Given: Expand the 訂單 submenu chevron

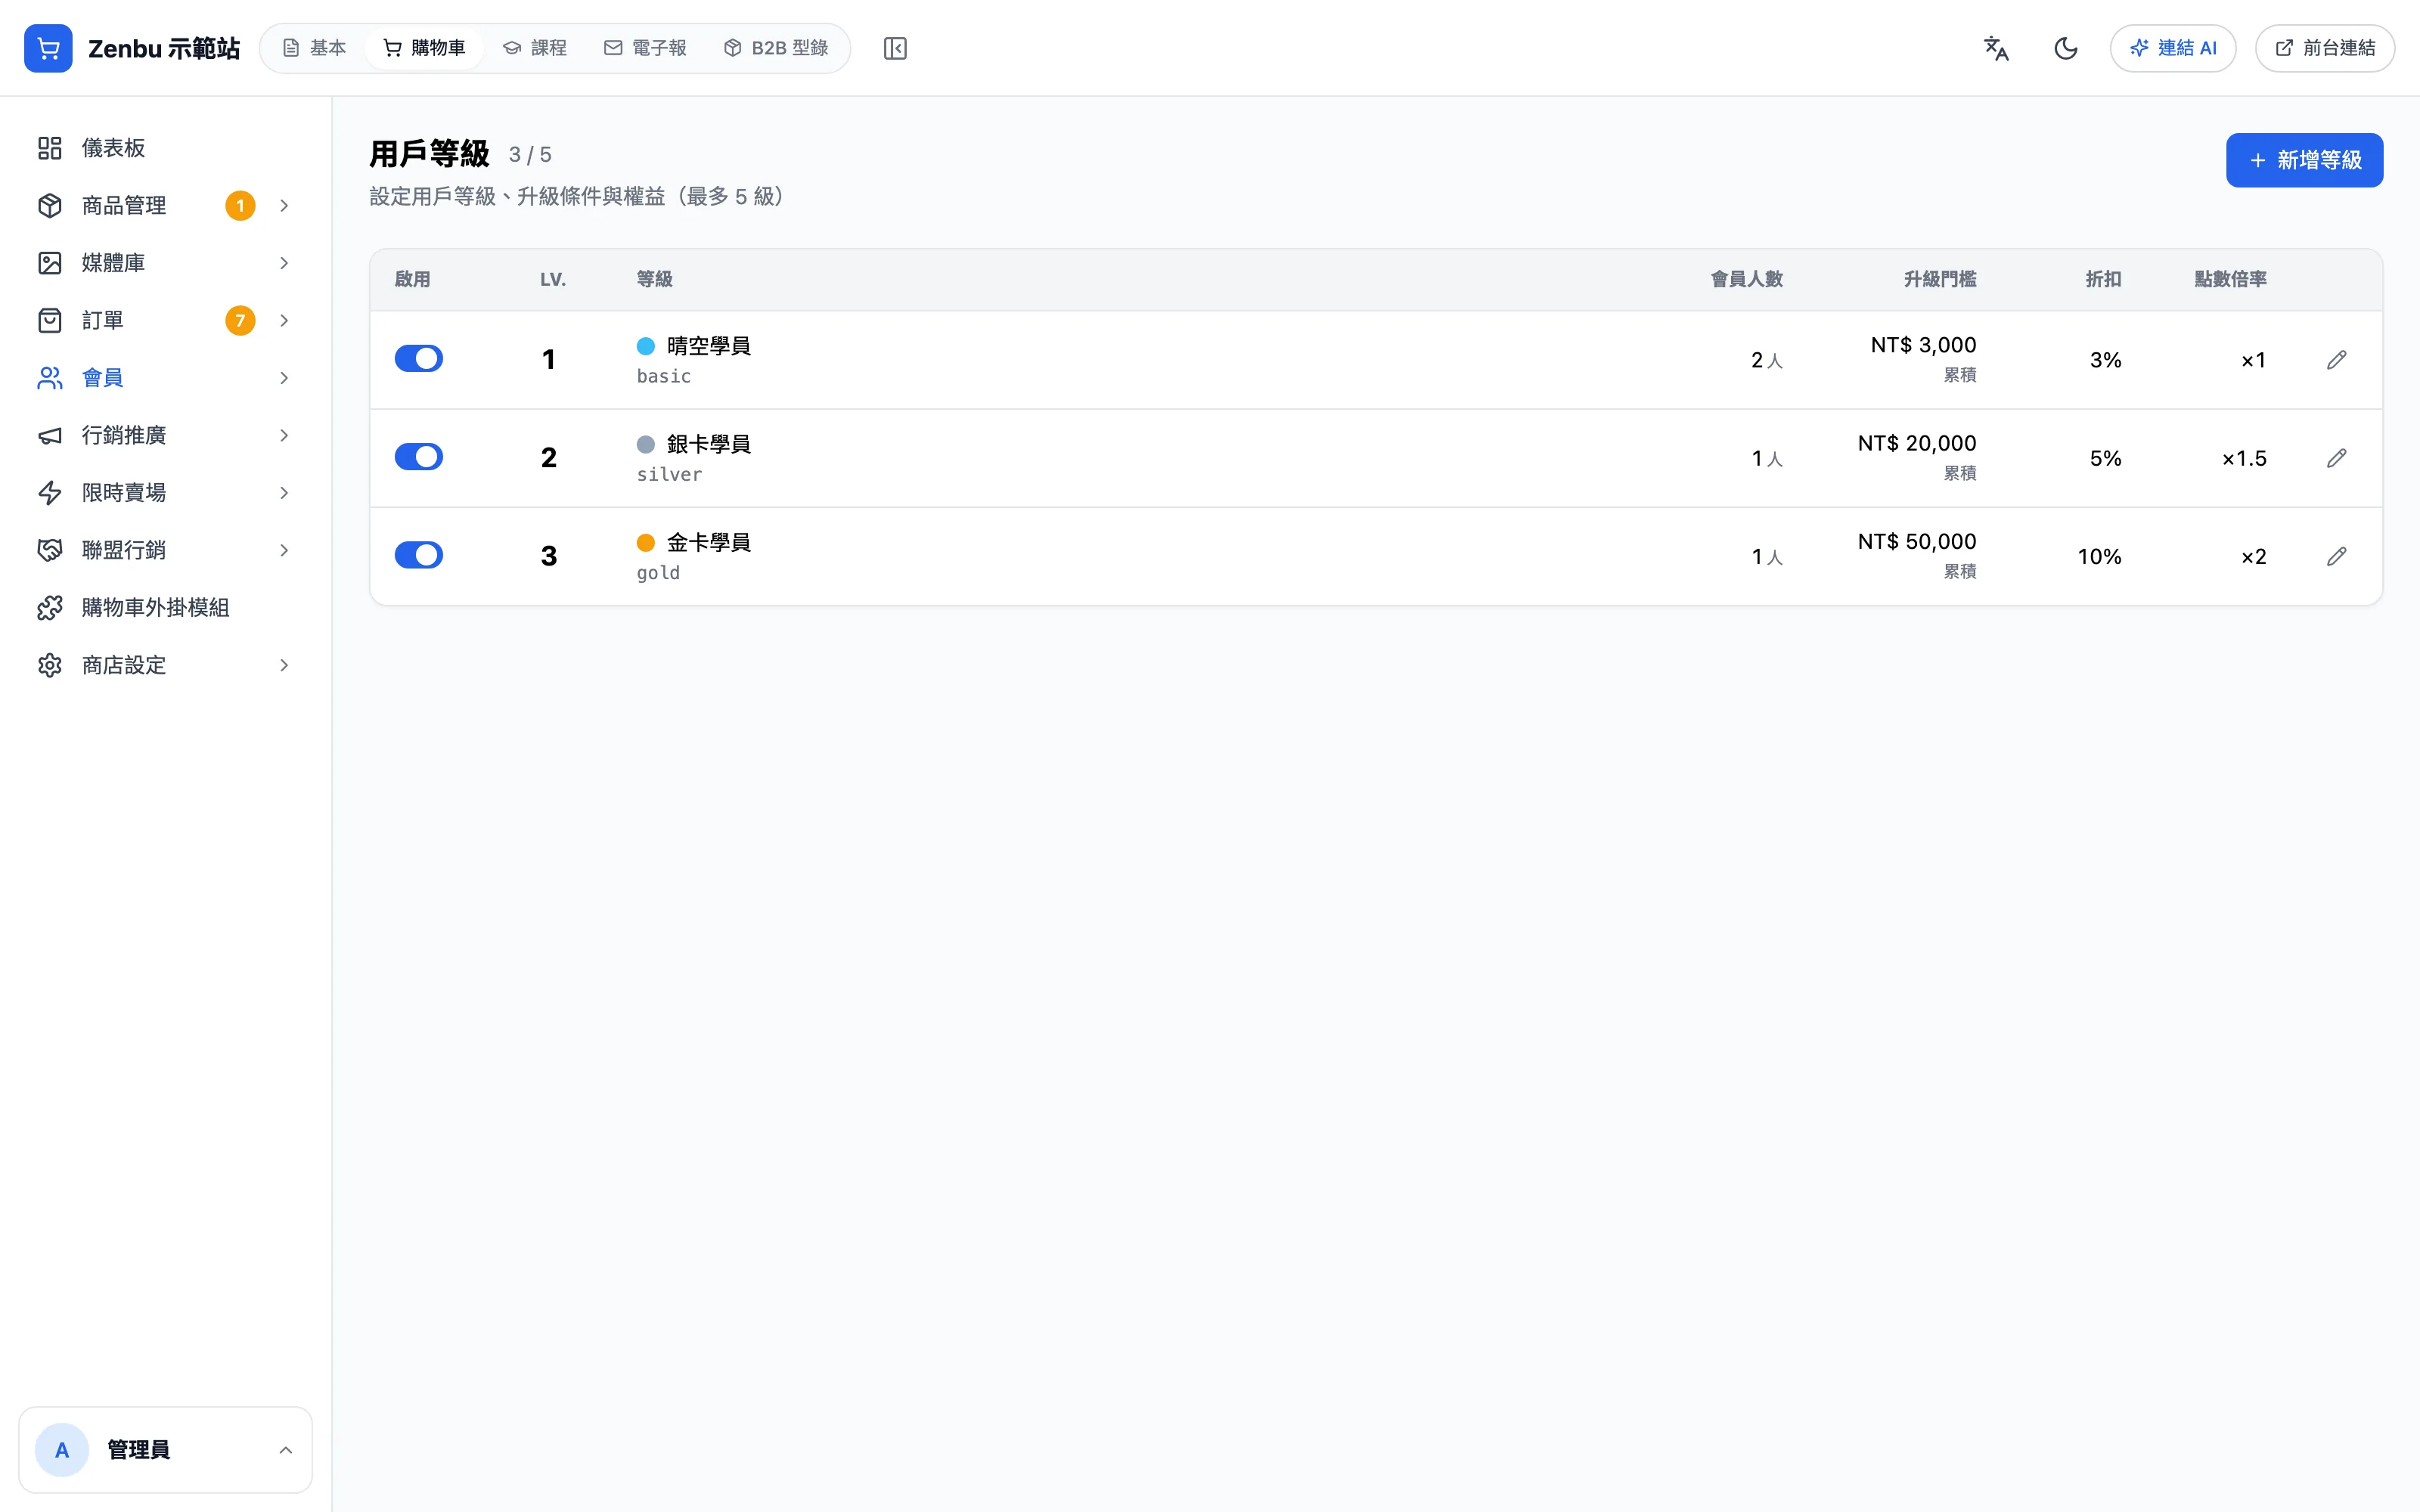Looking at the screenshot, I should tap(284, 320).
